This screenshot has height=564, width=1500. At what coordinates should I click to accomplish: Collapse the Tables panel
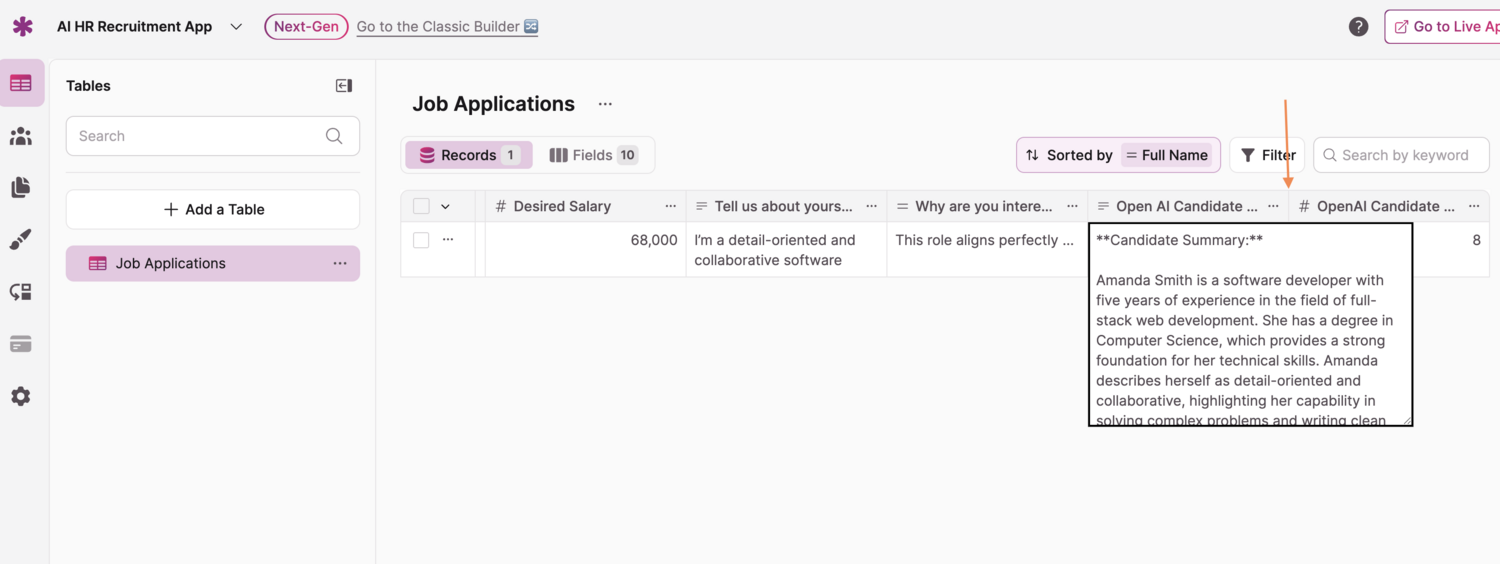point(344,86)
